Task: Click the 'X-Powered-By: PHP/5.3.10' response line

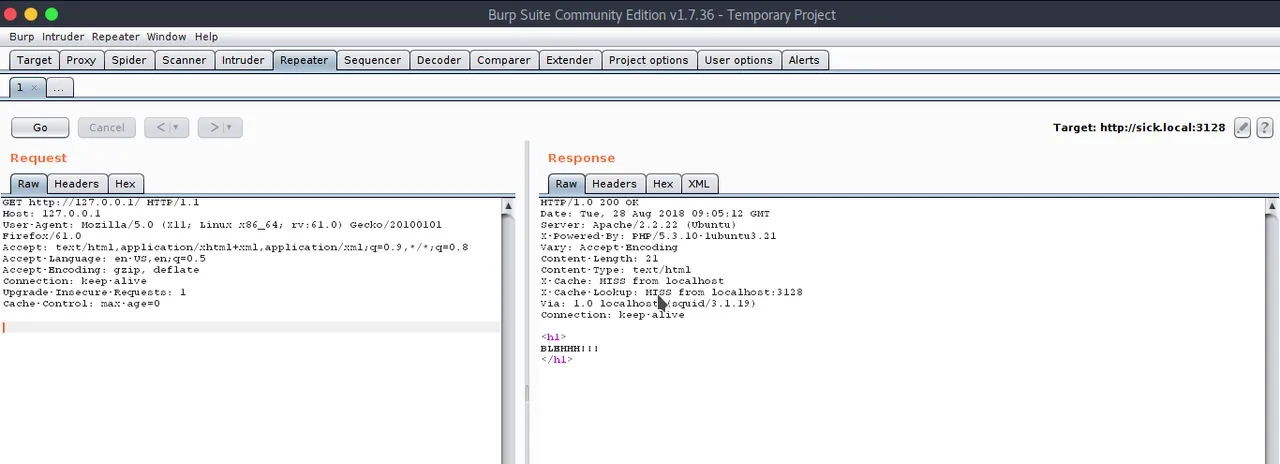Action: 658,236
